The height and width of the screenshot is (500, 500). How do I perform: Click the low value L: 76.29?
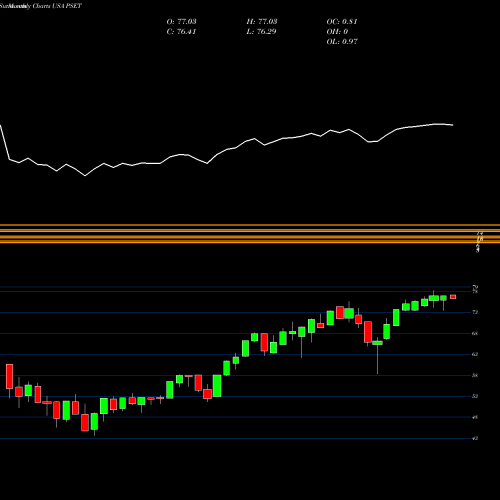click(261, 32)
